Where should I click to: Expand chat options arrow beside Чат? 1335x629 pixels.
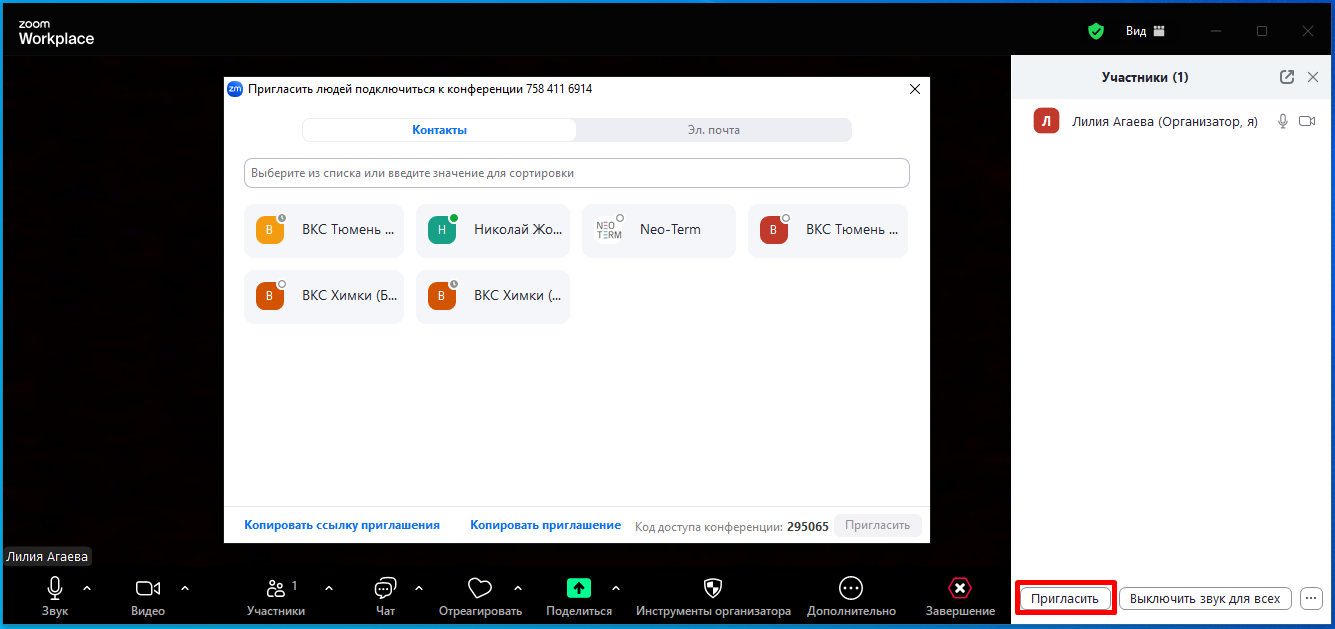pyautogui.click(x=419, y=588)
